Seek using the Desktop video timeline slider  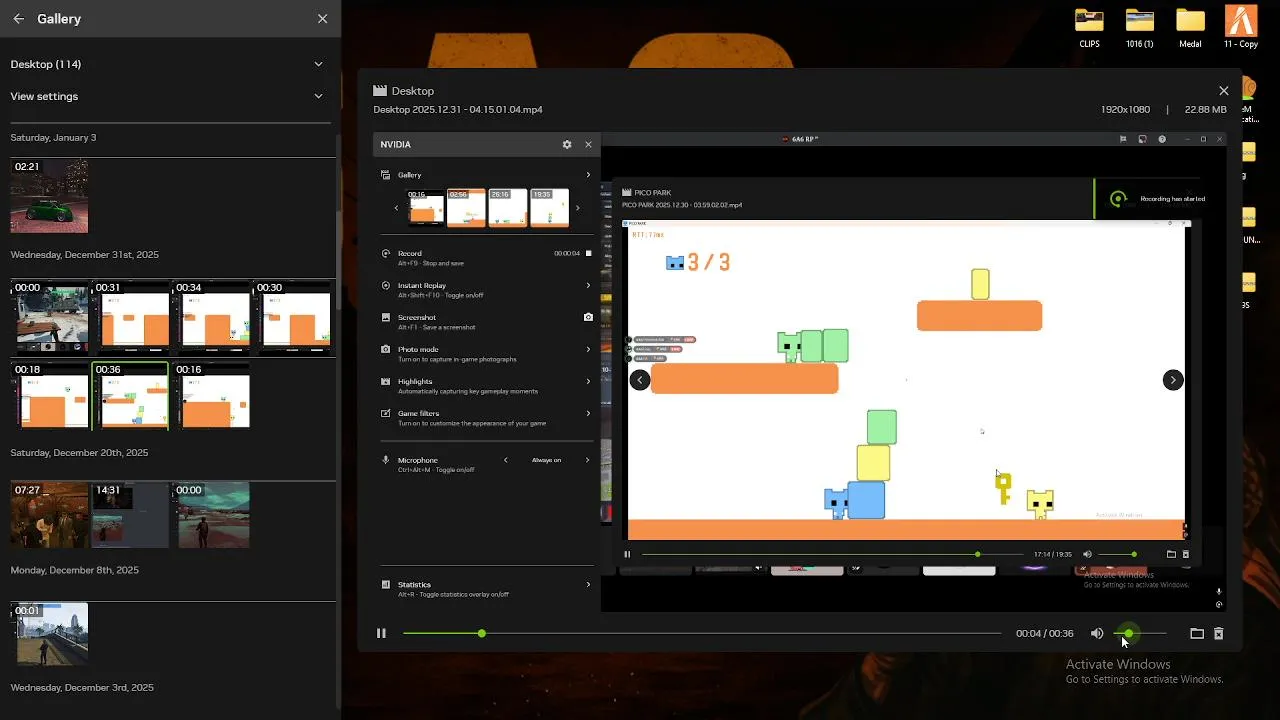(702, 633)
